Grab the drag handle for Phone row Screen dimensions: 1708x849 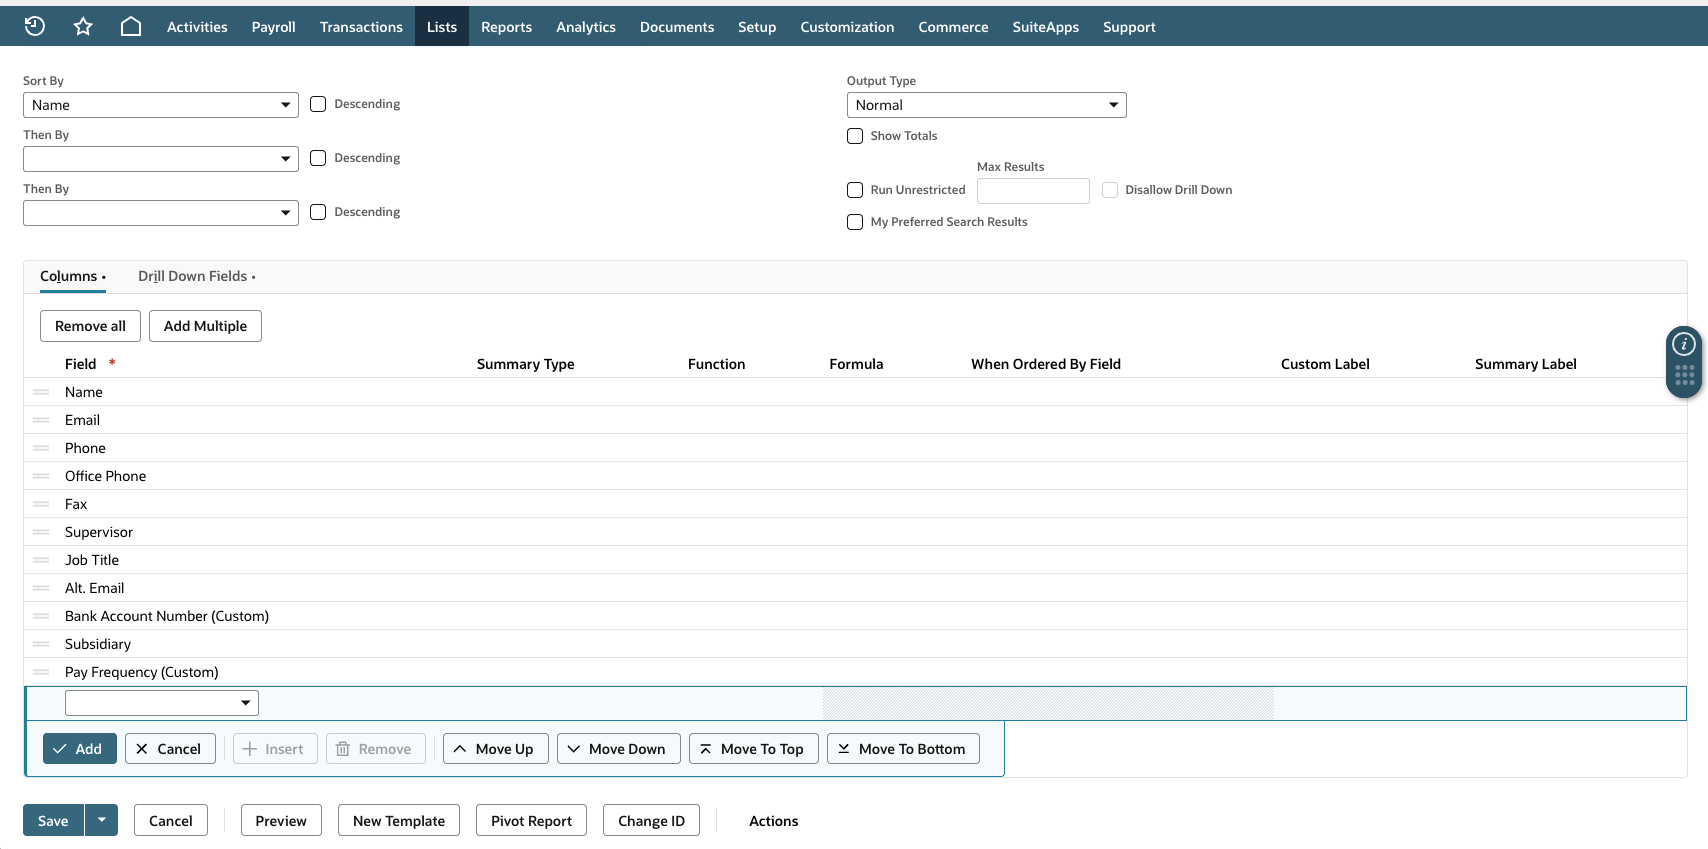(x=41, y=448)
